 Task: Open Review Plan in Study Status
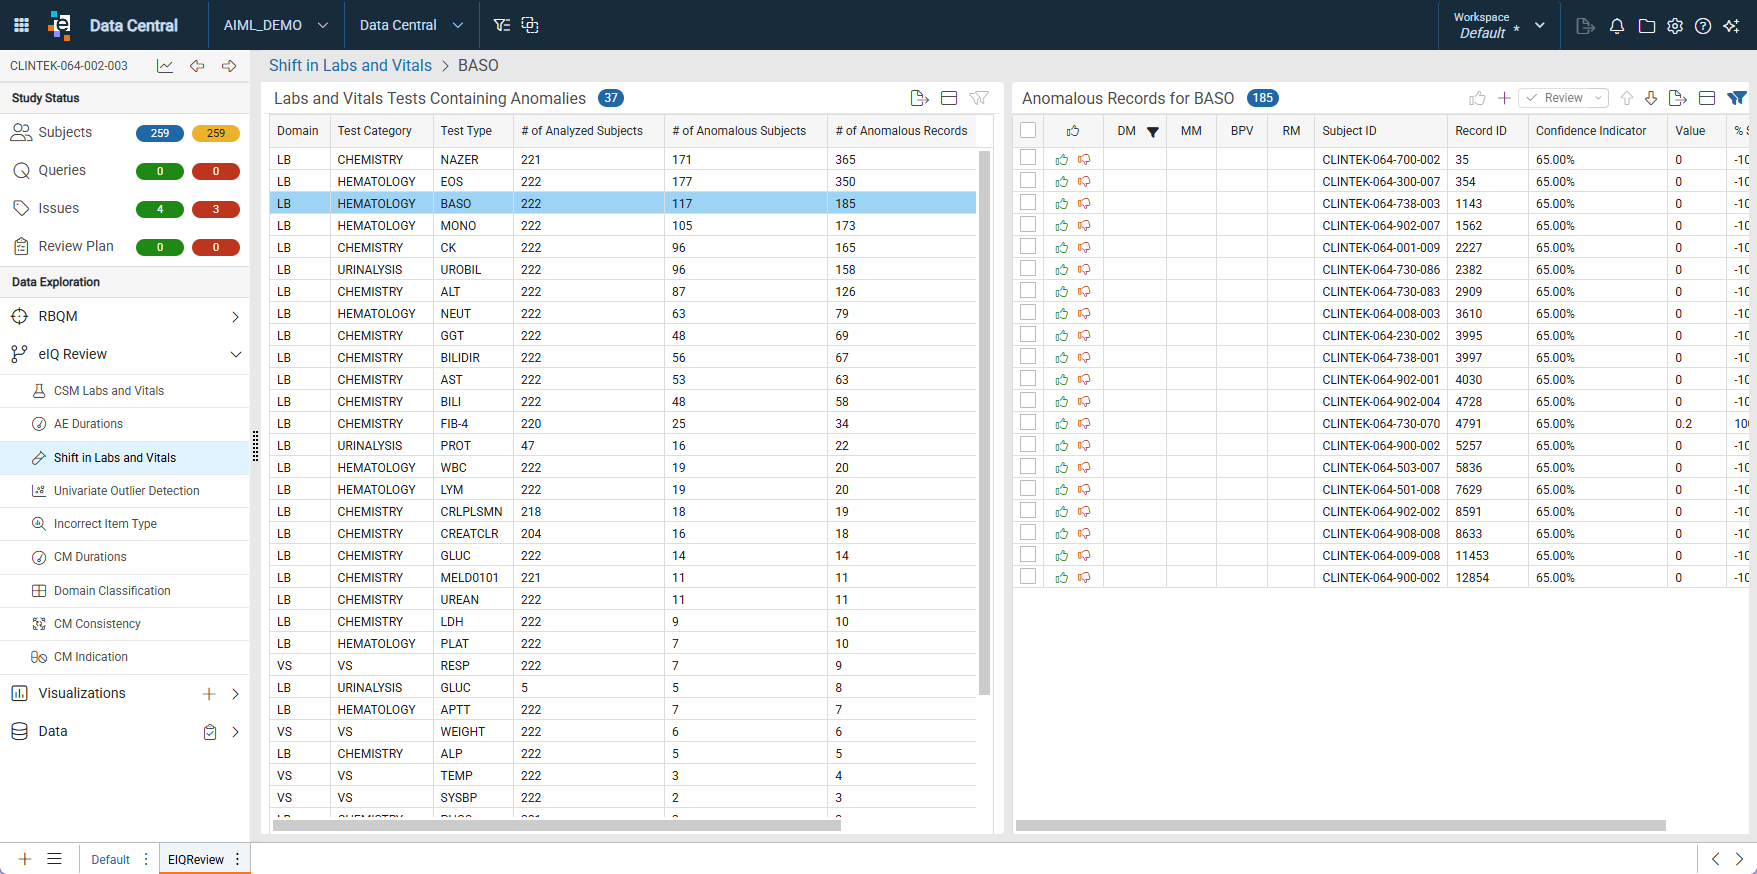(76, 247)
